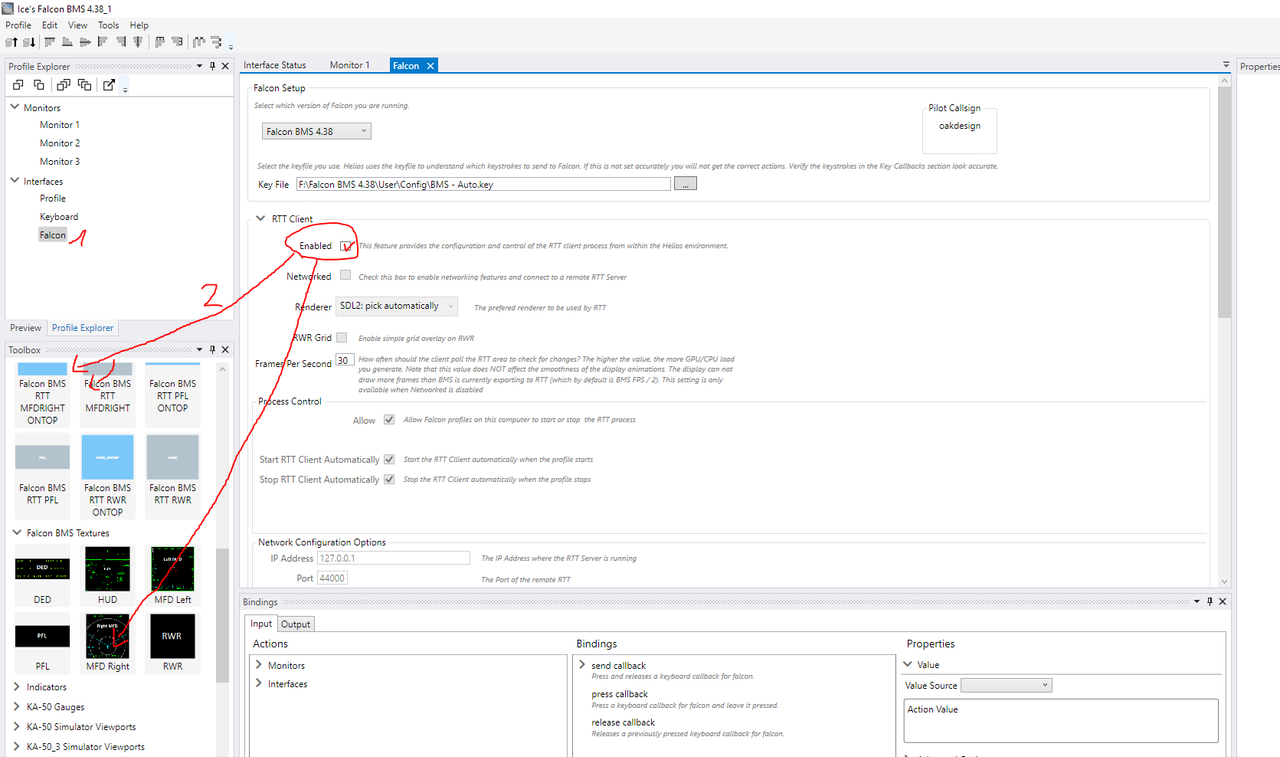Switch to the Interface Status tab
1280x757 pixels.
[275, 65]
